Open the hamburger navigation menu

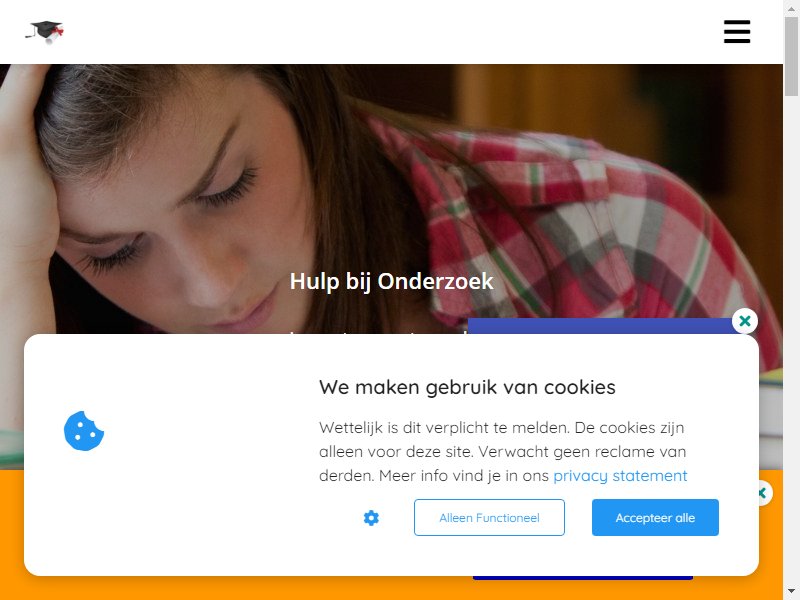737,32
